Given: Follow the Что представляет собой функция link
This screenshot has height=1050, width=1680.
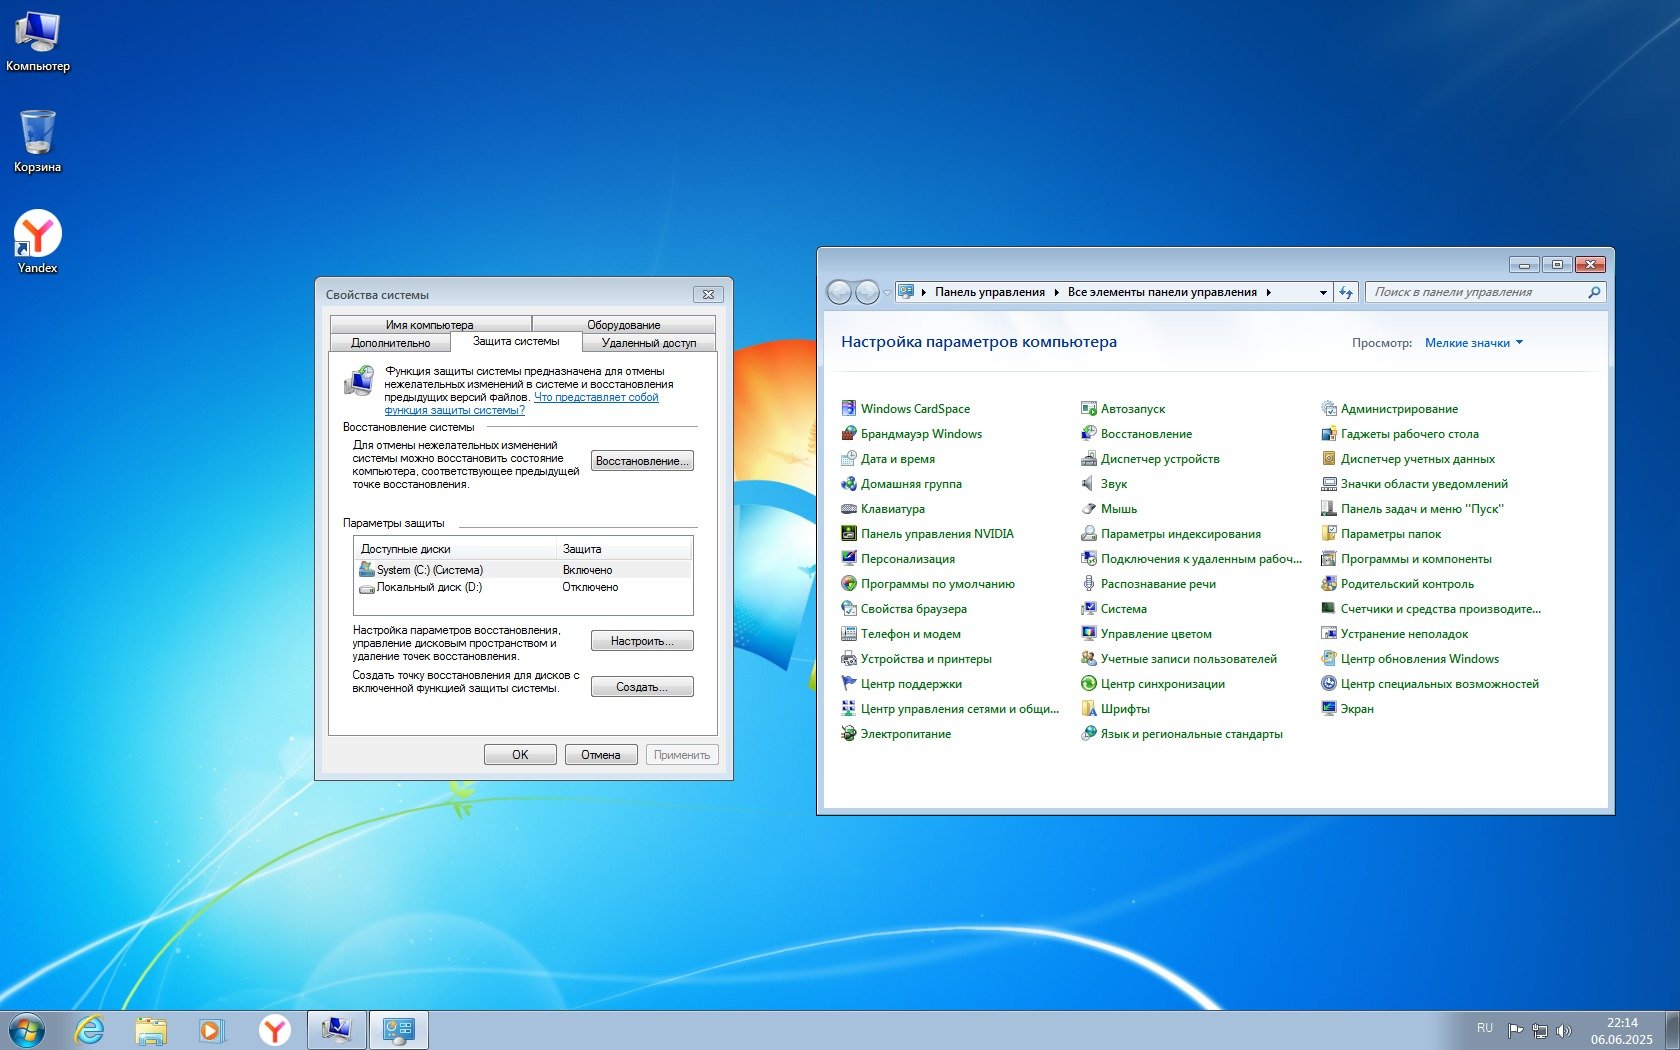Looking at the screenshot, I should point(595,398).
